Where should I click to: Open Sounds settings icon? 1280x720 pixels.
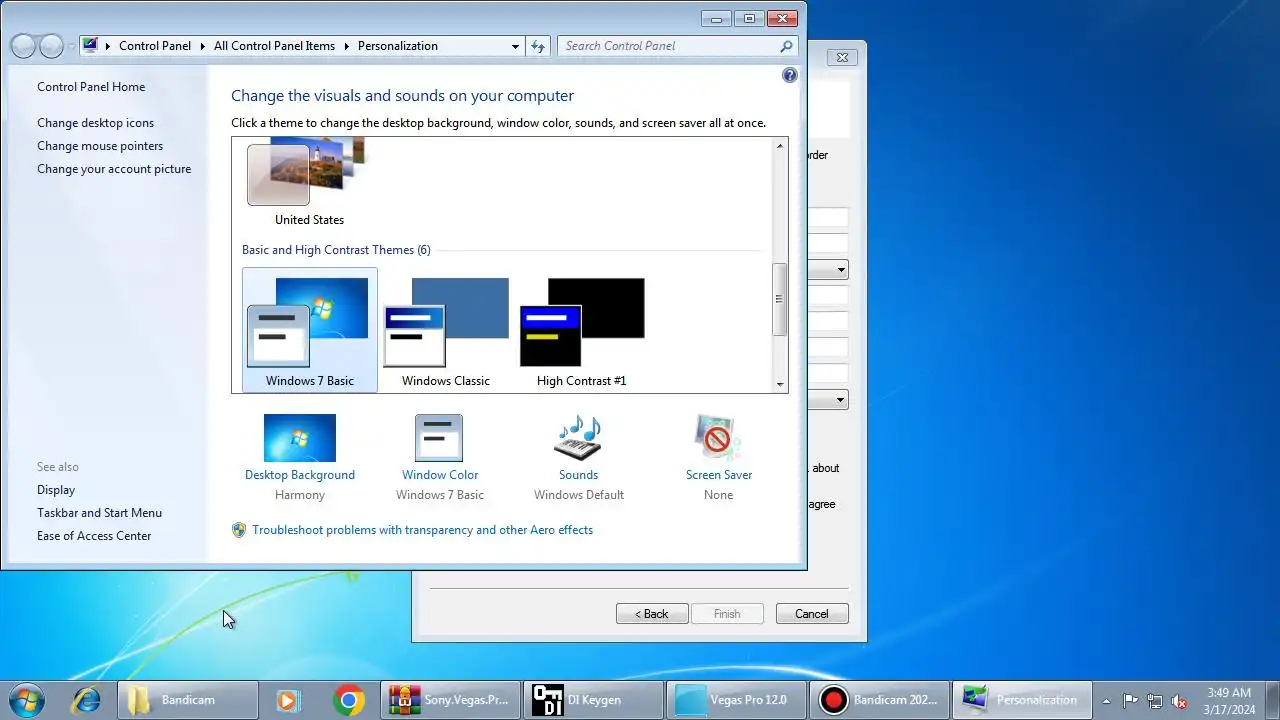(578, 438)
